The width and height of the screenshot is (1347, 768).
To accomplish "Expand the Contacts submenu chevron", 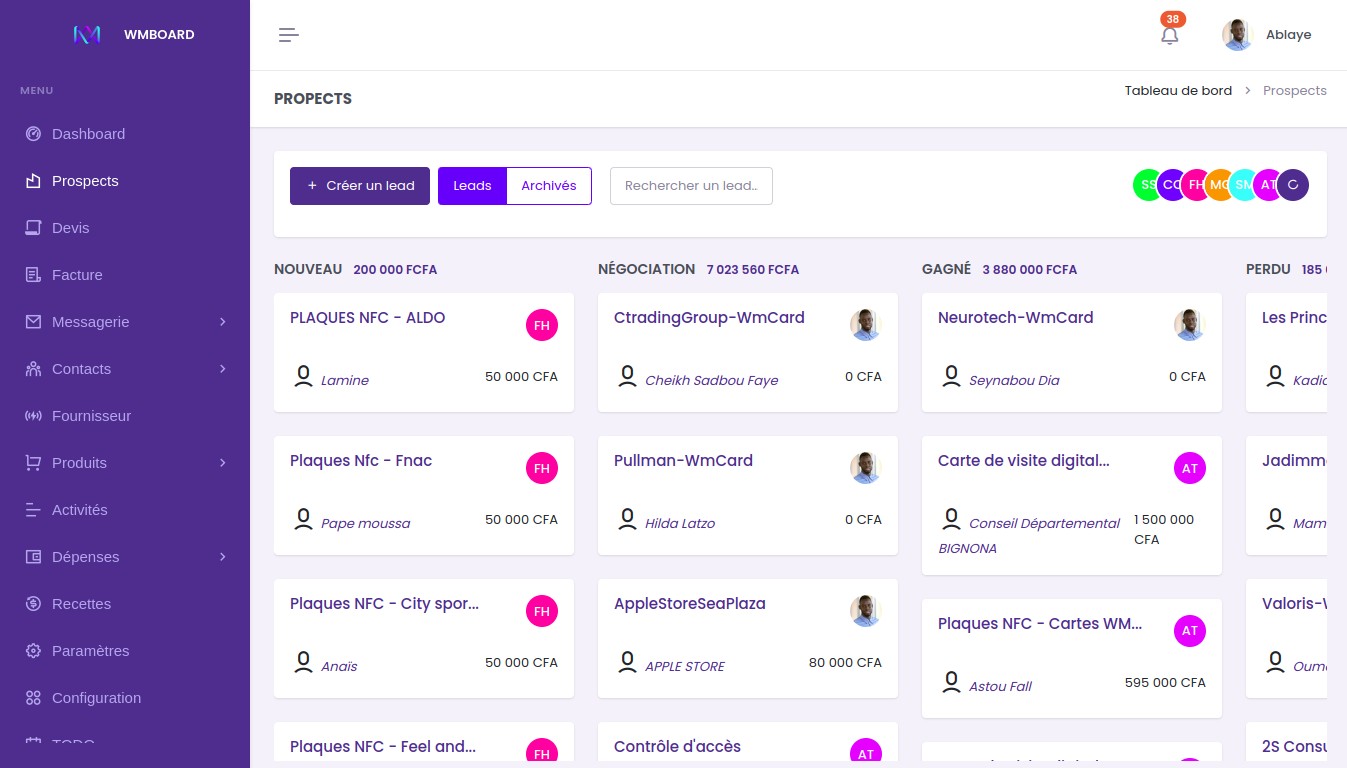I will pyautogui.click(x=222, y=369).
